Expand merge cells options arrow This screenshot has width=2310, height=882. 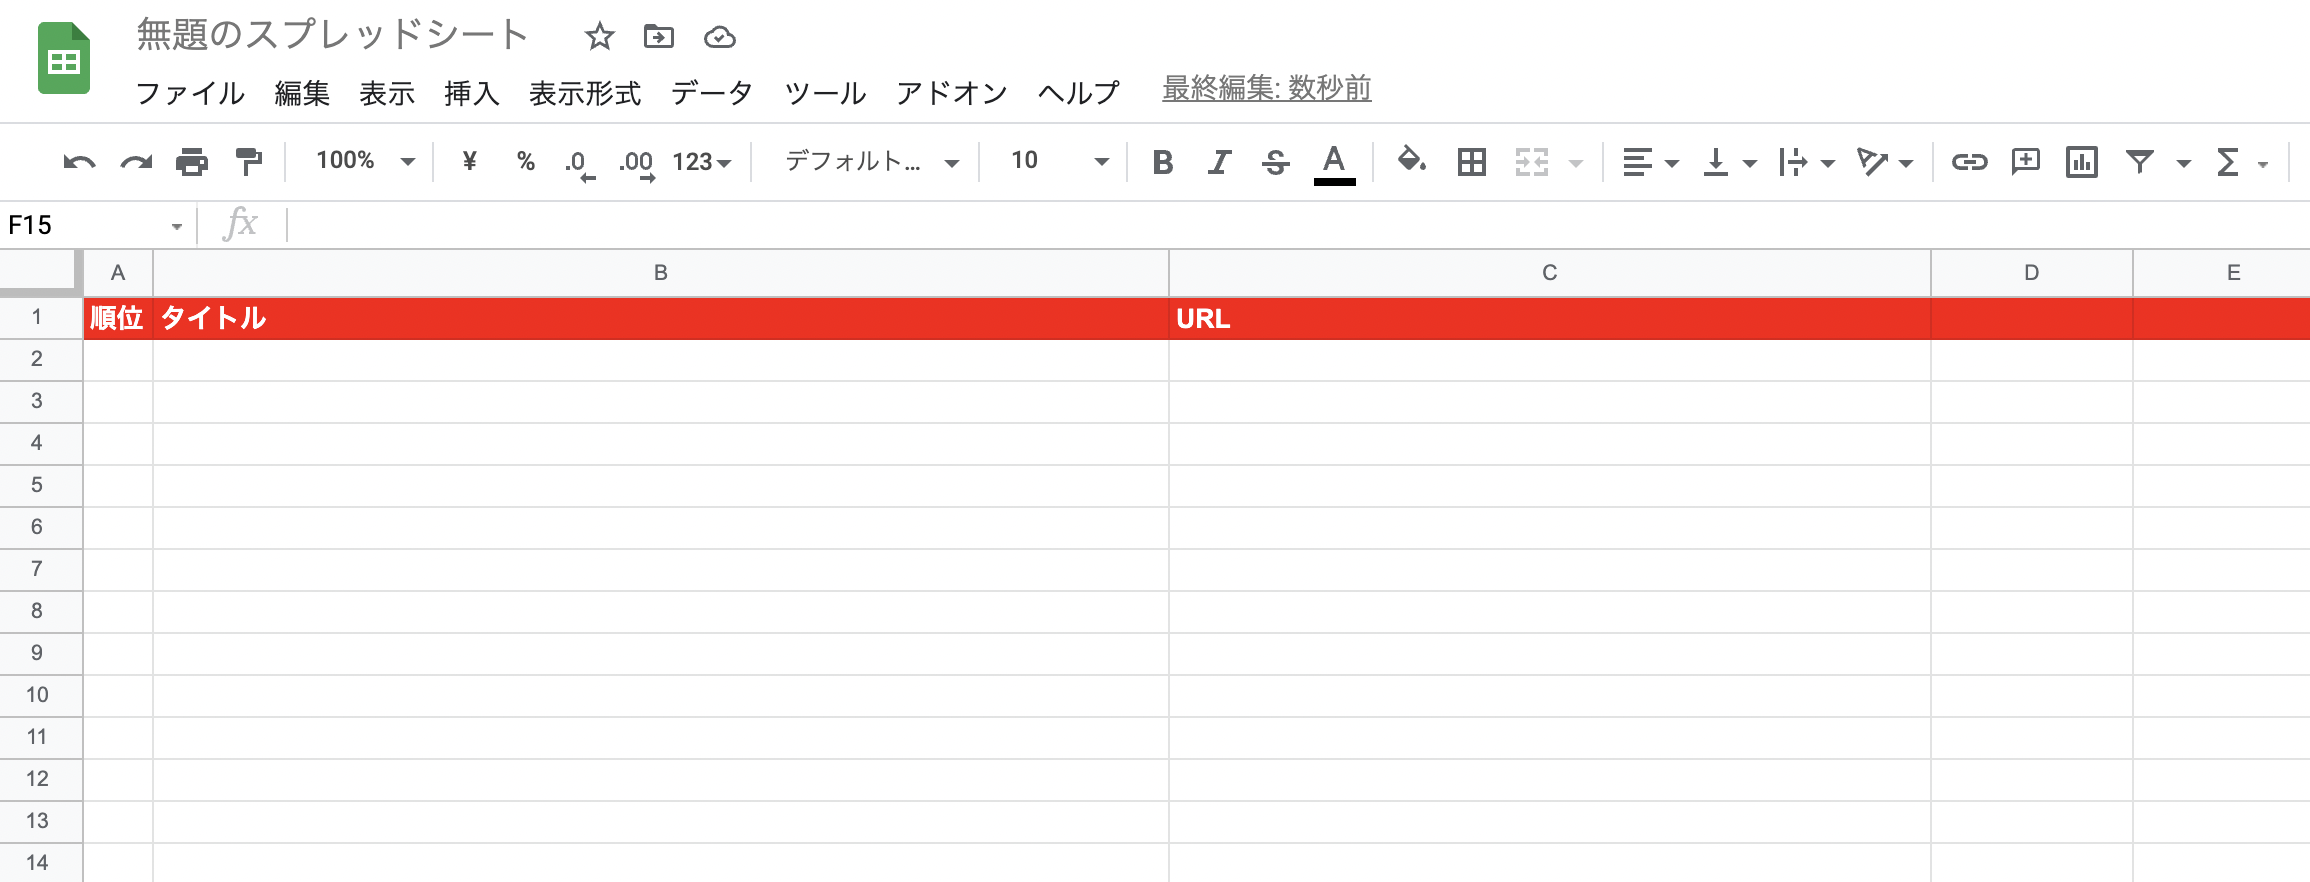(1576, 163)
